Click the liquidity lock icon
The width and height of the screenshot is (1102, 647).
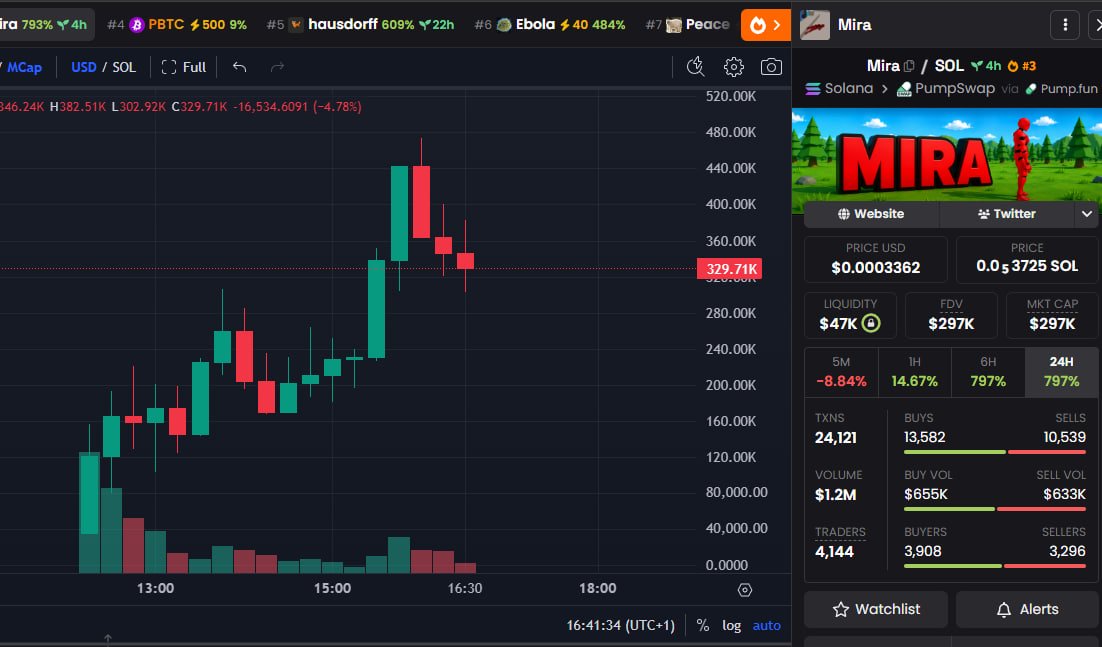pyautogui.click(x=871, y=323)
